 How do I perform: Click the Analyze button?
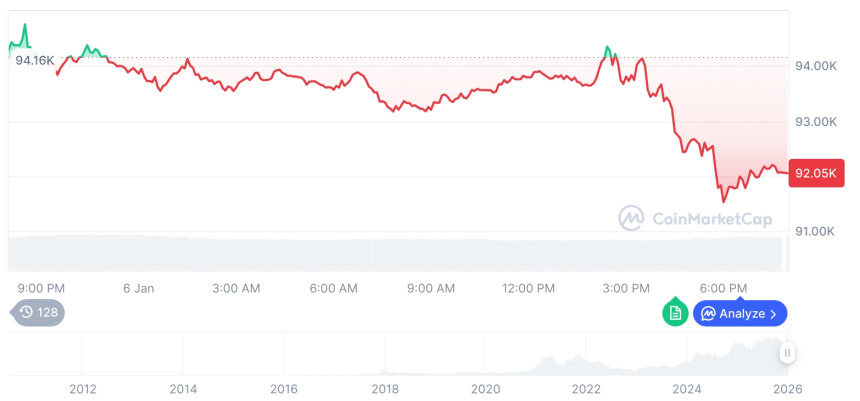pyautogui.click(x=740, y=313)
